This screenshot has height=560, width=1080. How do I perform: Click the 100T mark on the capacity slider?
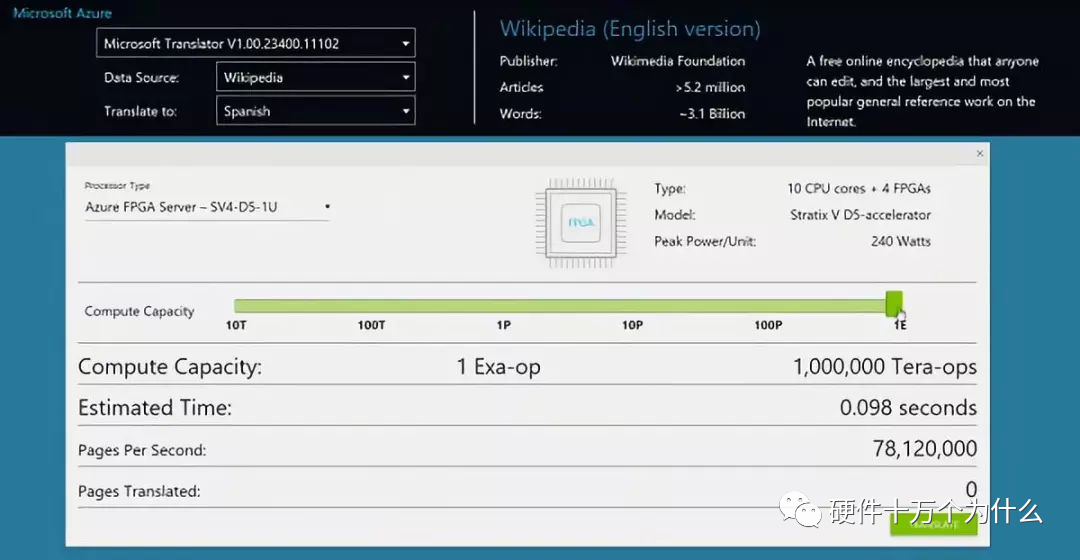[x=371, y=325]
